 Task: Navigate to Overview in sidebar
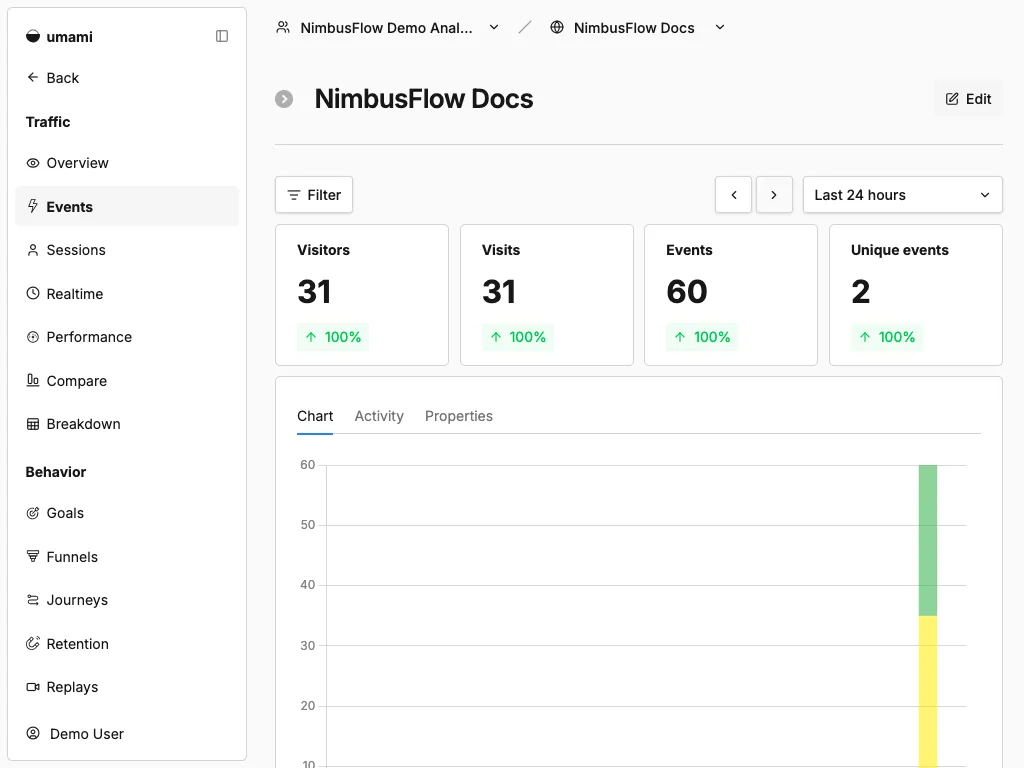[127, 163]
